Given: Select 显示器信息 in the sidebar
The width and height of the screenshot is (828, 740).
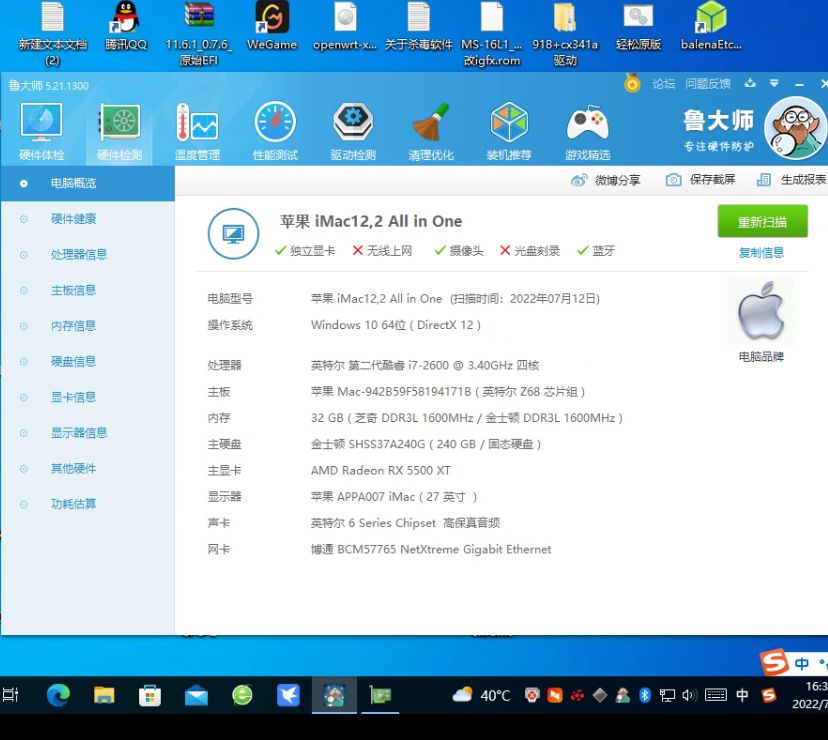Looking at the screenshot, I should click(87, 433).
